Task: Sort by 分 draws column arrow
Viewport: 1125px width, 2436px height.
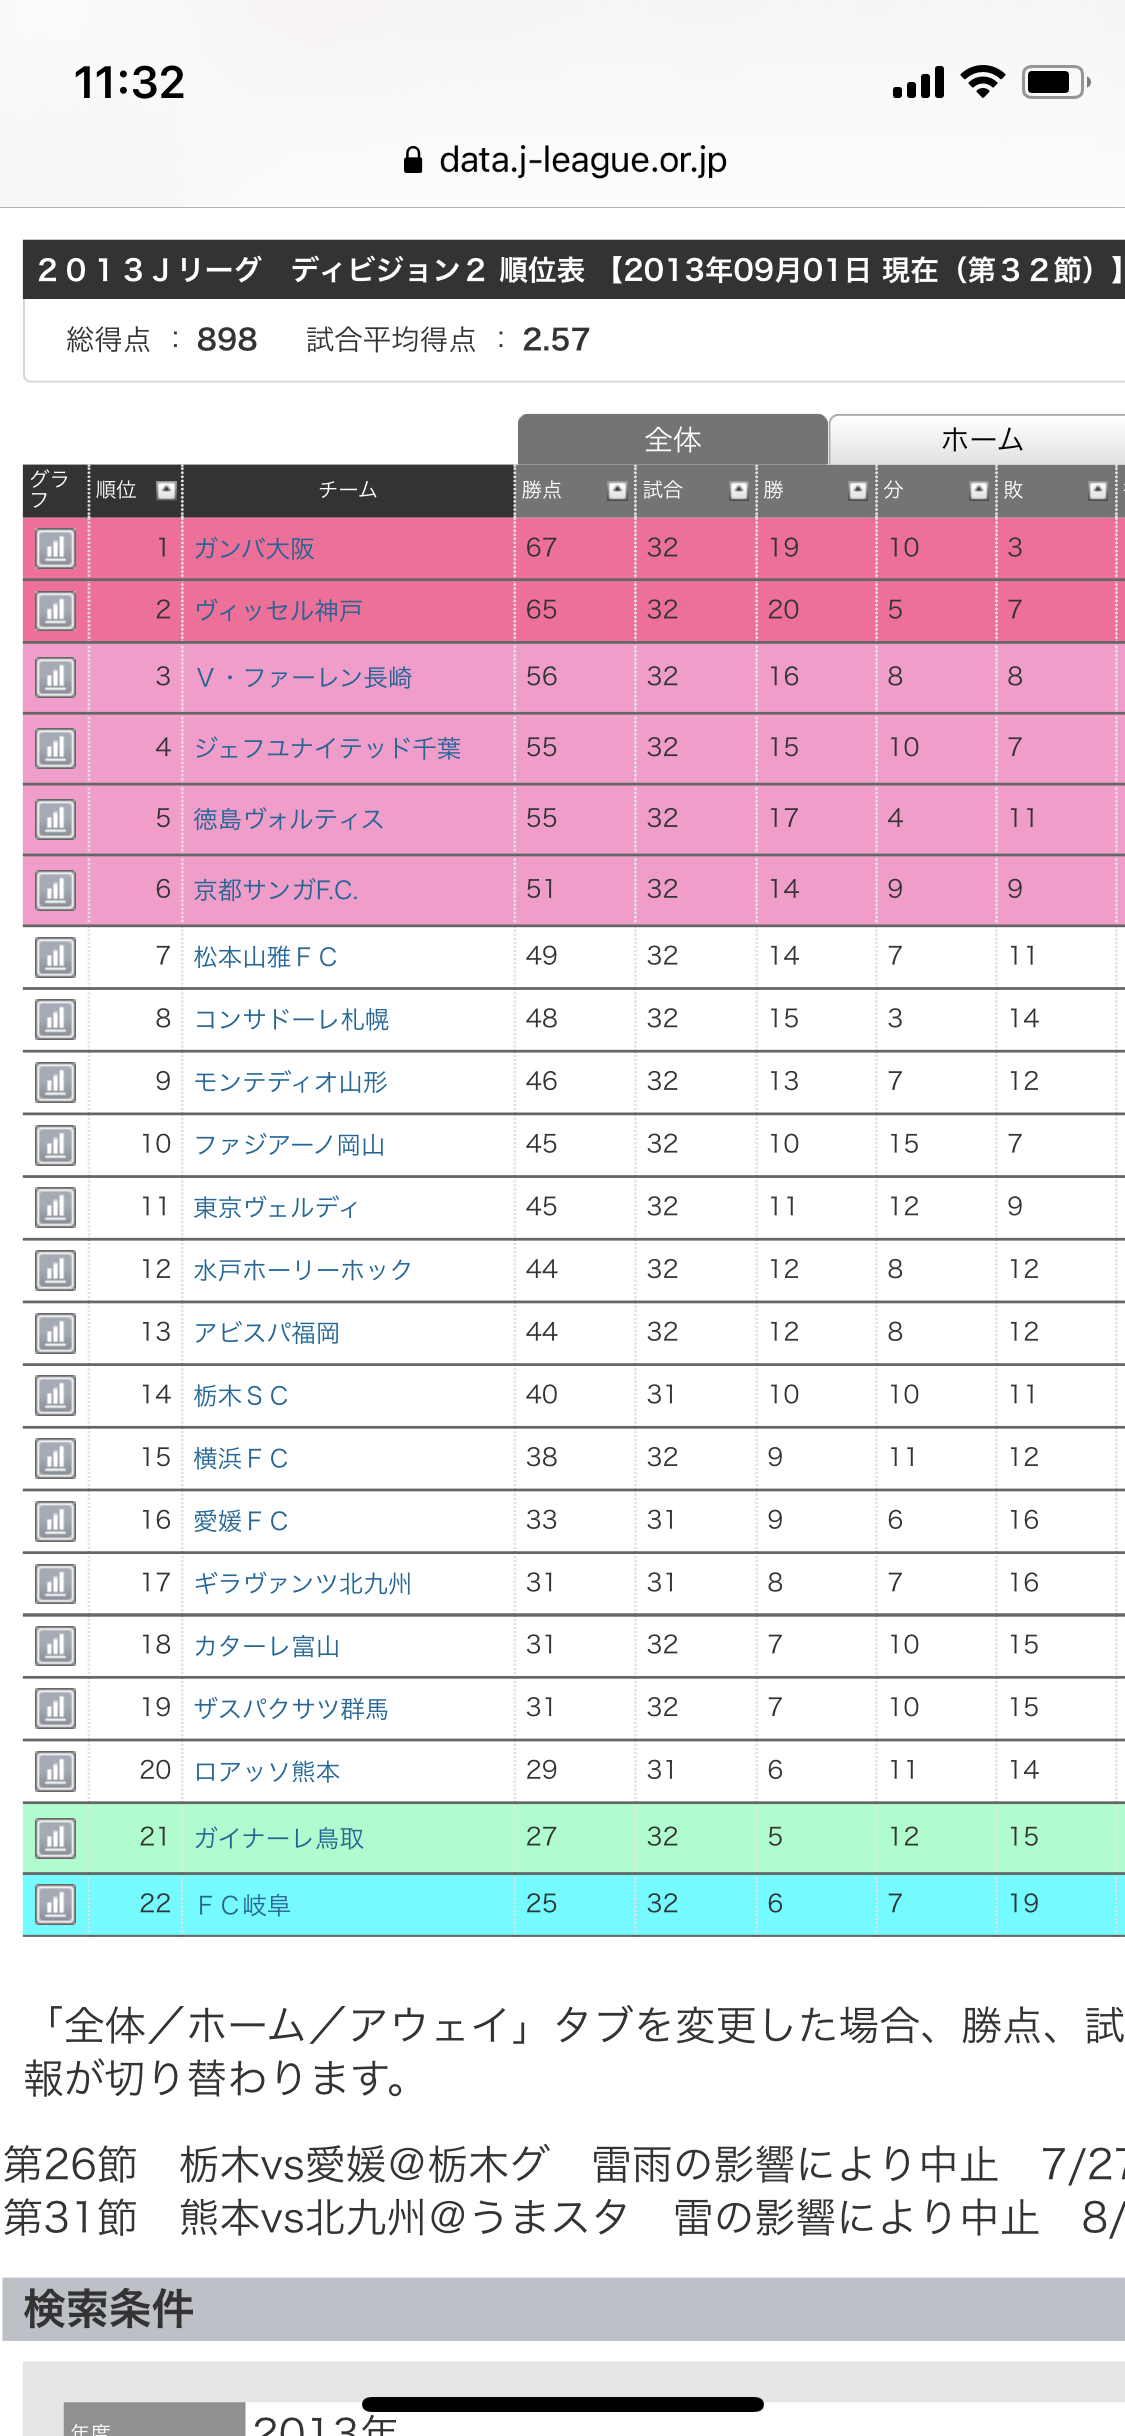Action: pyautogui.click(x=978, y=490)
